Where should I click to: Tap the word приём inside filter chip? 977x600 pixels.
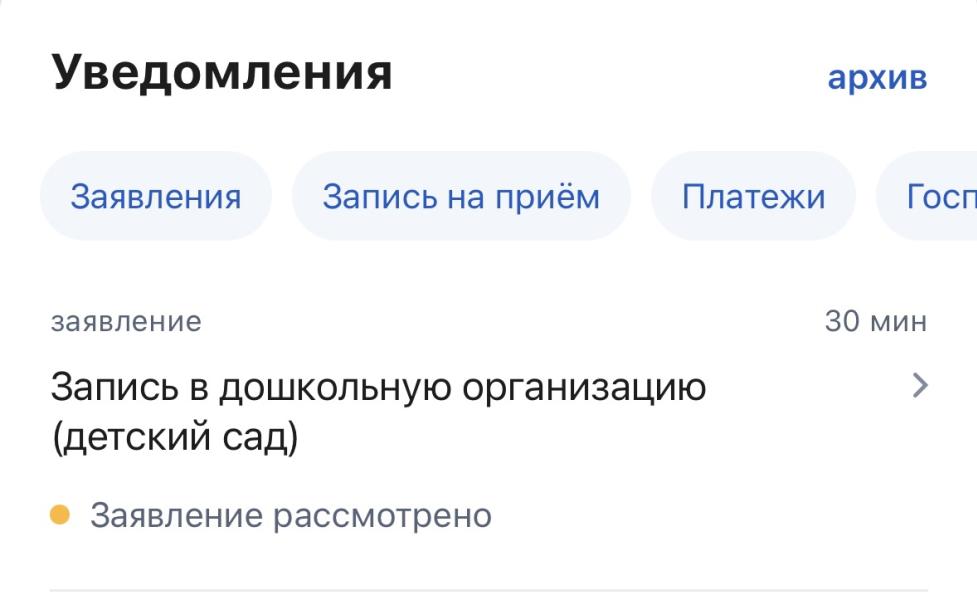[x=547, y=198]
